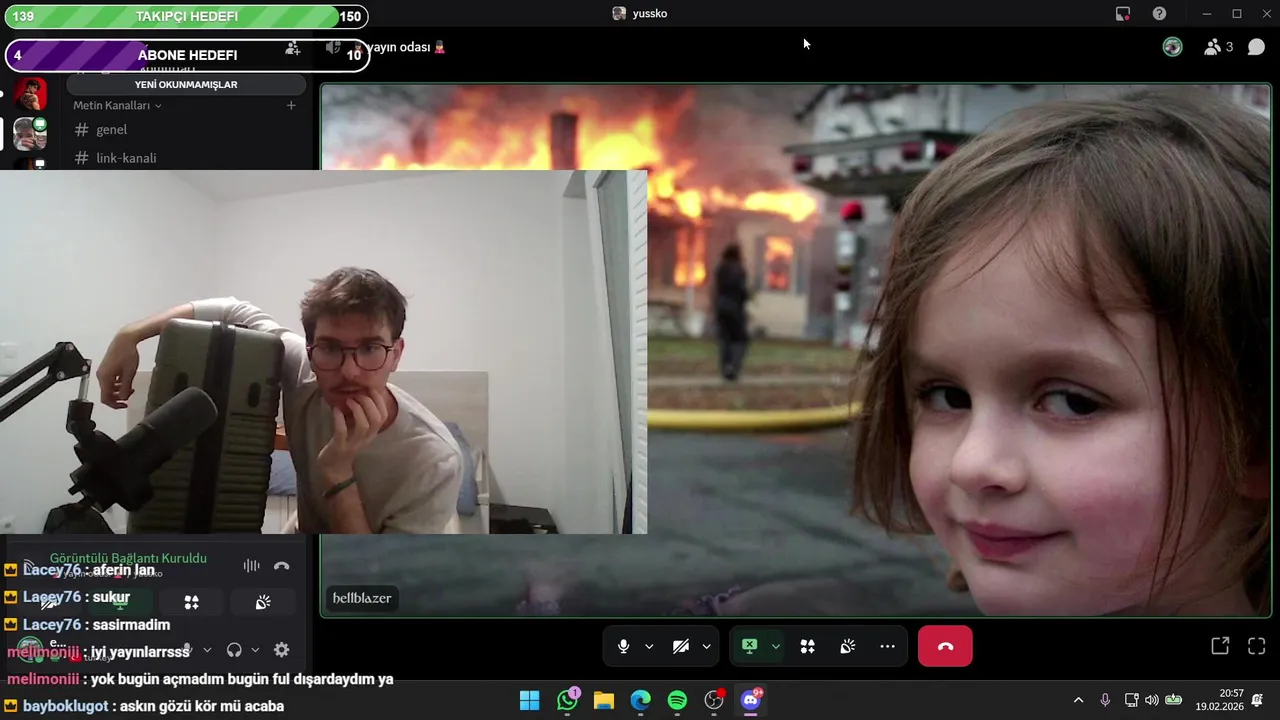This screenshot has width=1280, height=720.
Task: Create channel with plus beside Metin Kanalları
Action: pos(291,105)
